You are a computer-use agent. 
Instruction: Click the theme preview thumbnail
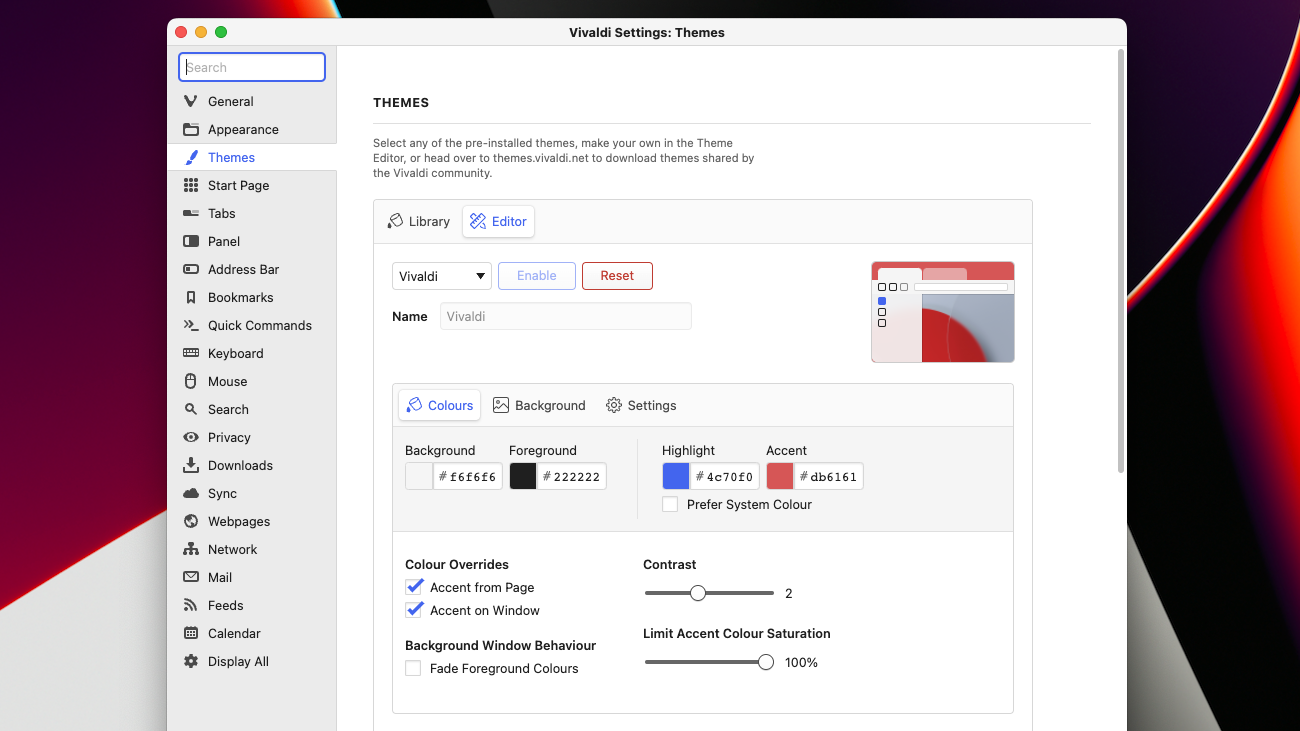(x=943, y=312)
